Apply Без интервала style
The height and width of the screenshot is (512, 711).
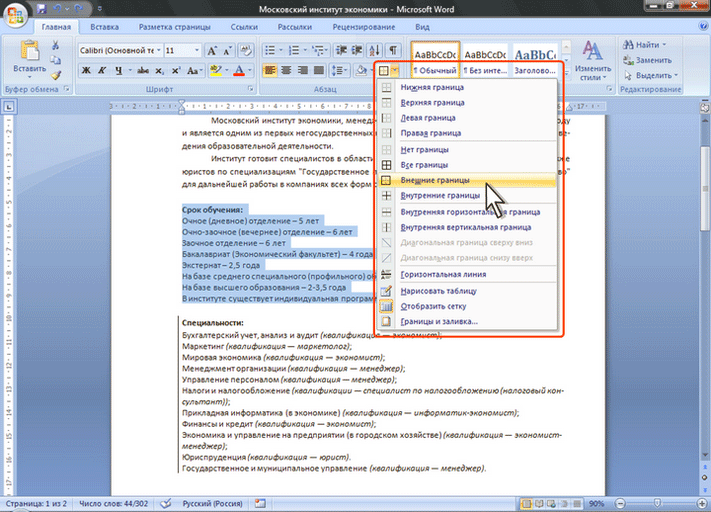(485, 59)
